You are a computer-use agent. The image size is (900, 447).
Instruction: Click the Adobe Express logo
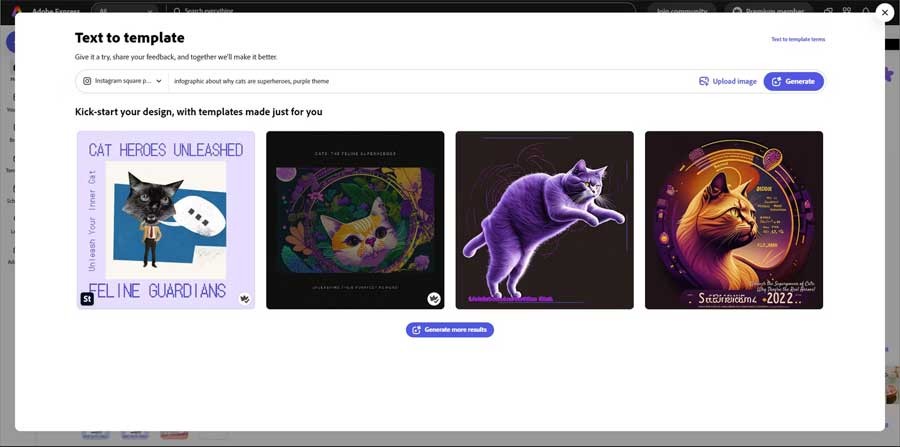(45, 11)
